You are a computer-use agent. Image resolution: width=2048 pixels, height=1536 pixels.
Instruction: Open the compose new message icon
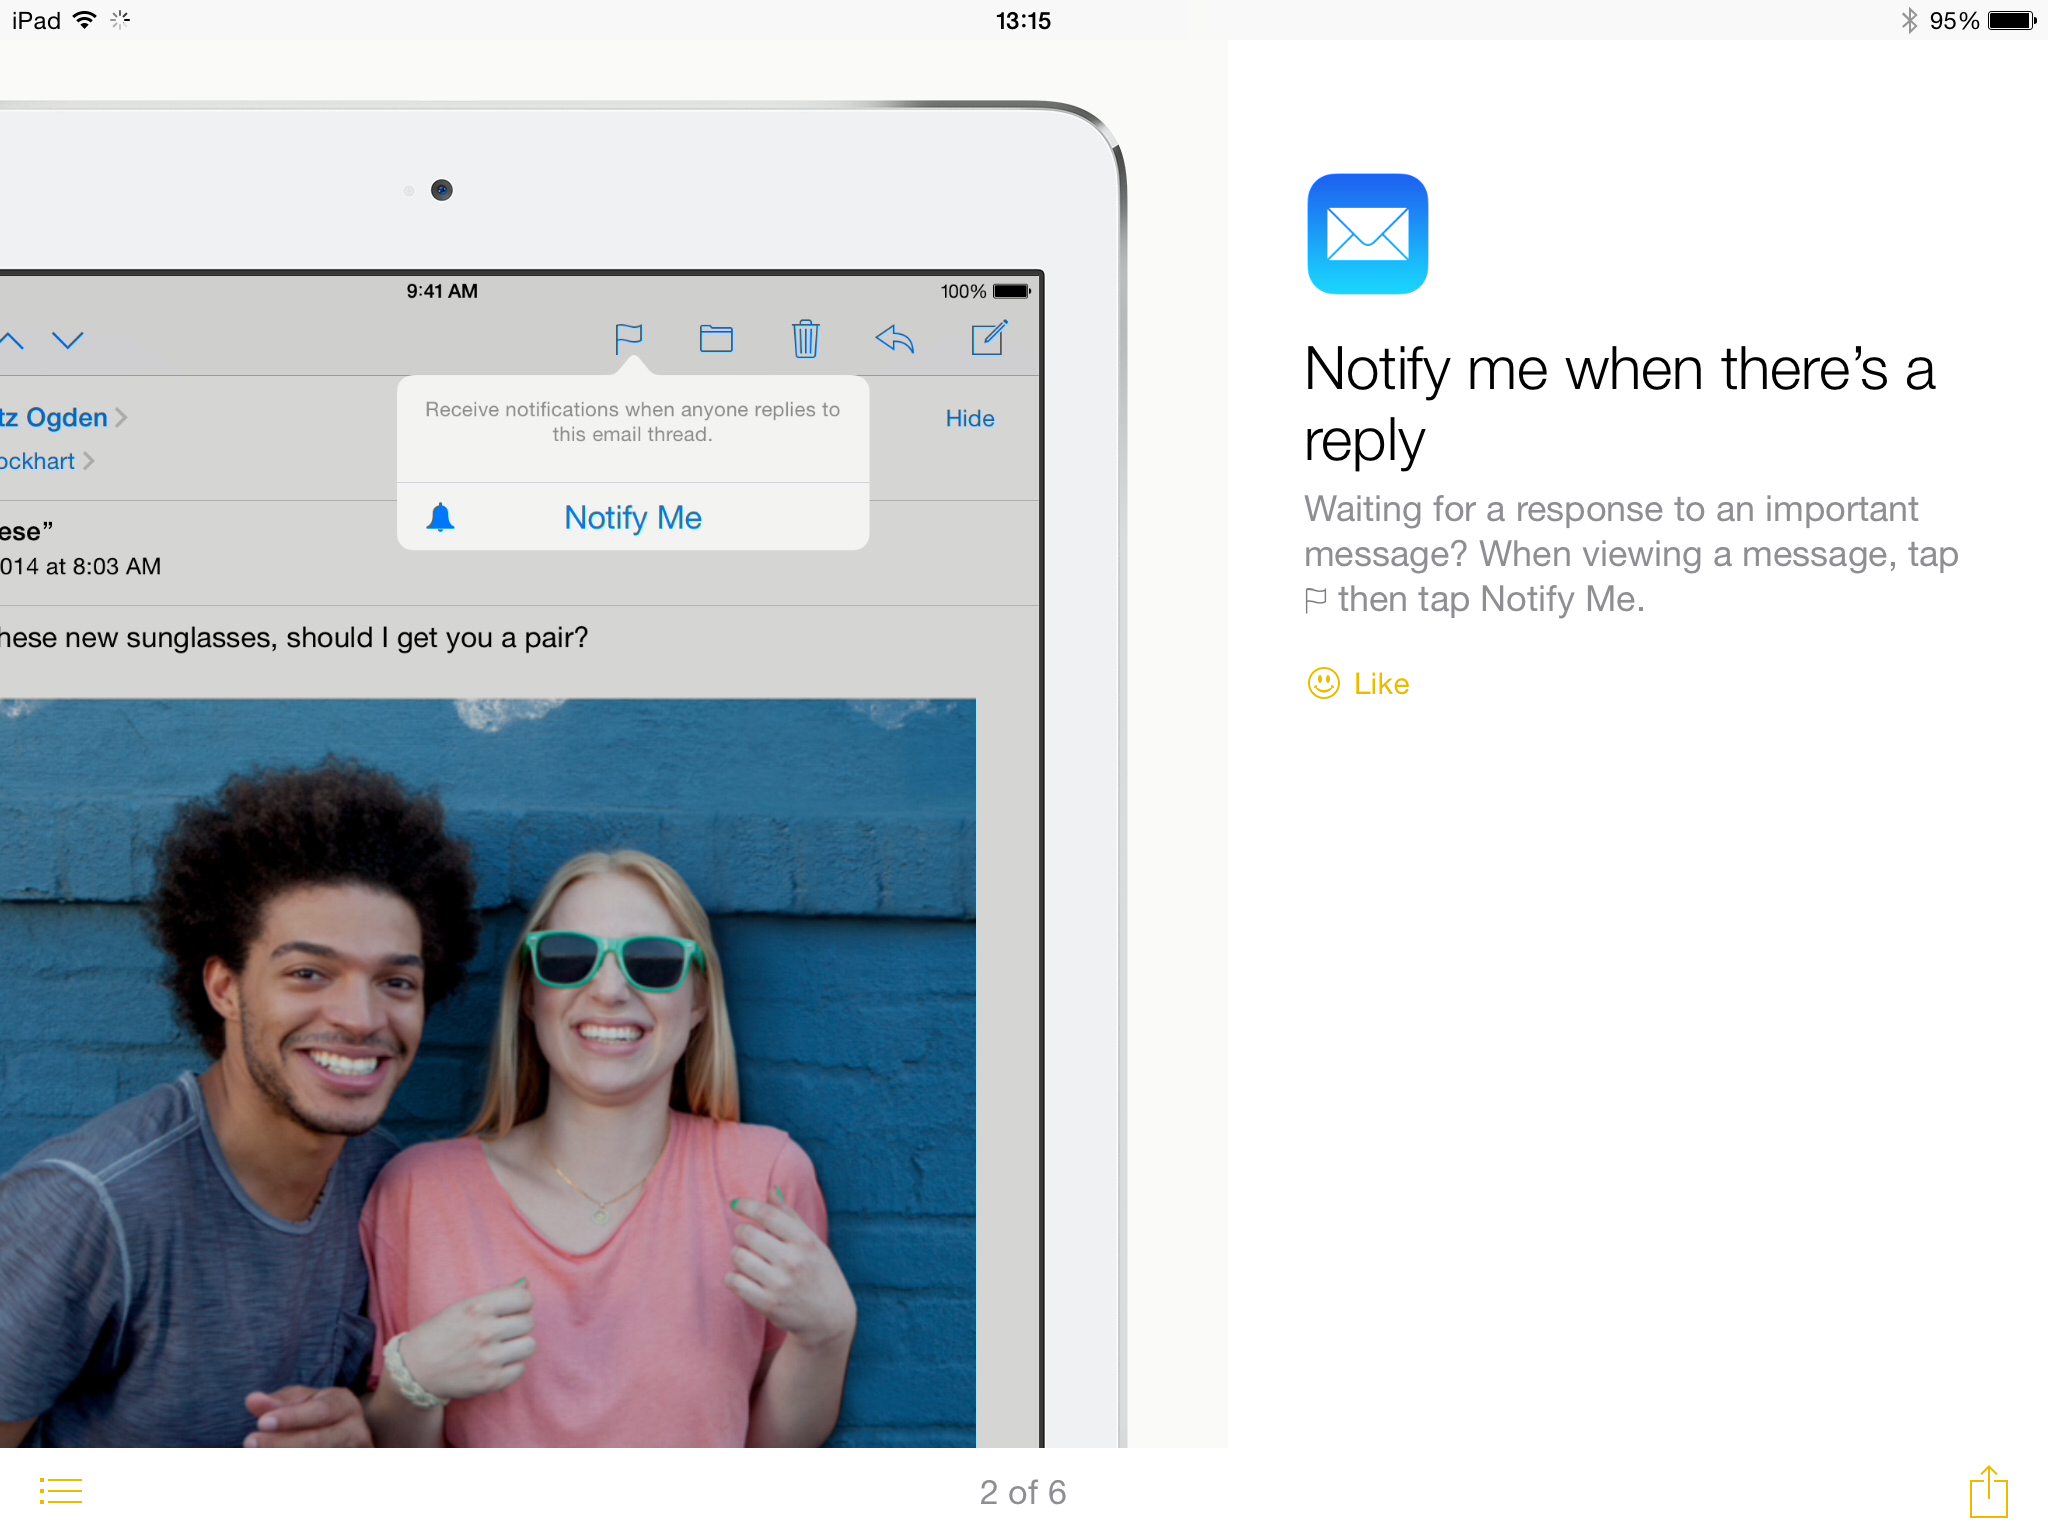[x=988, y=339]
